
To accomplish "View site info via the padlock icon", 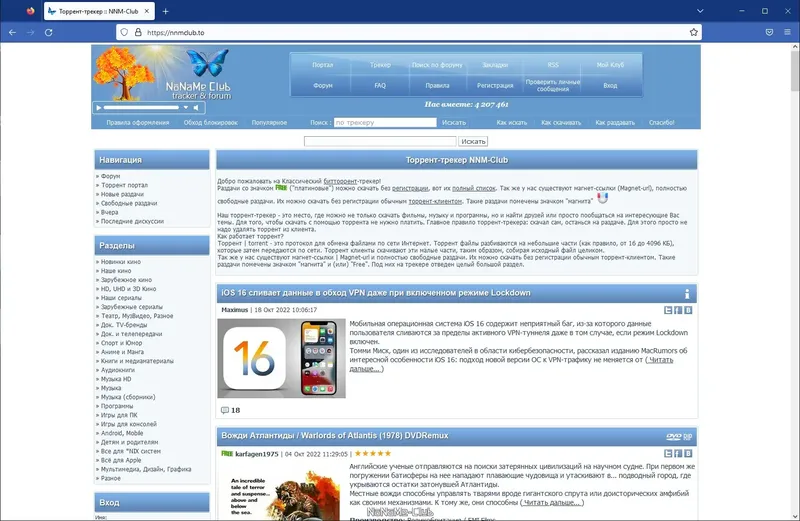I will [x=138, y=32].
